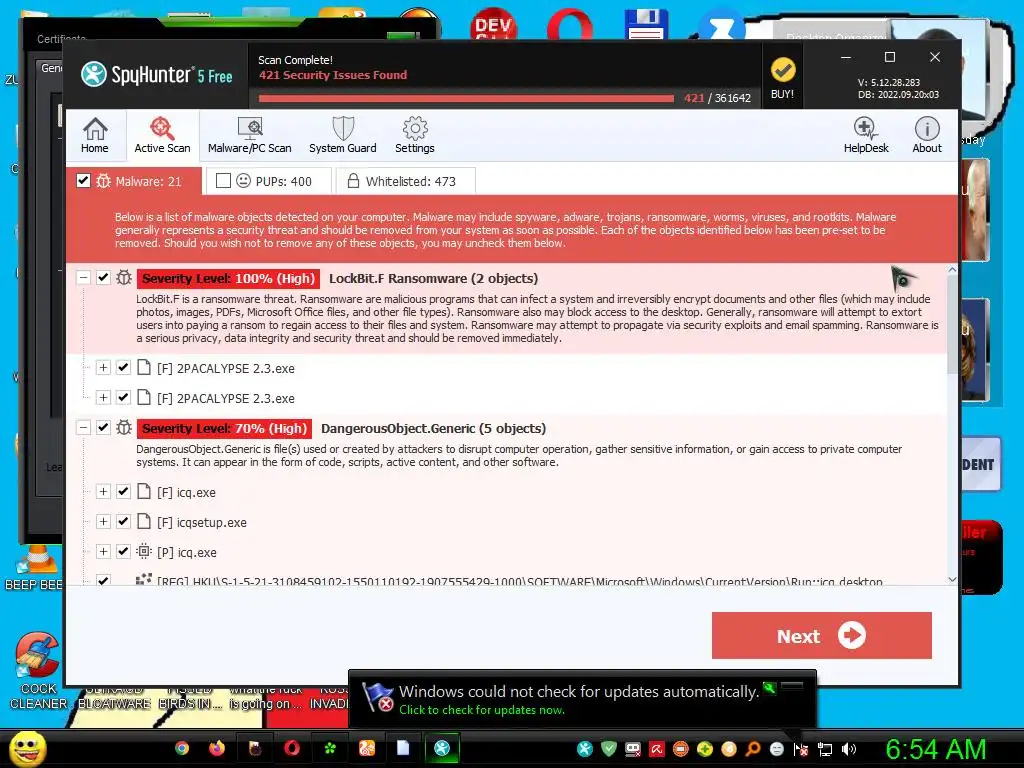Launch Opera from the taskbar
Screen dimensions: 1024x768
pyautogui.click(x=292, y=748)
